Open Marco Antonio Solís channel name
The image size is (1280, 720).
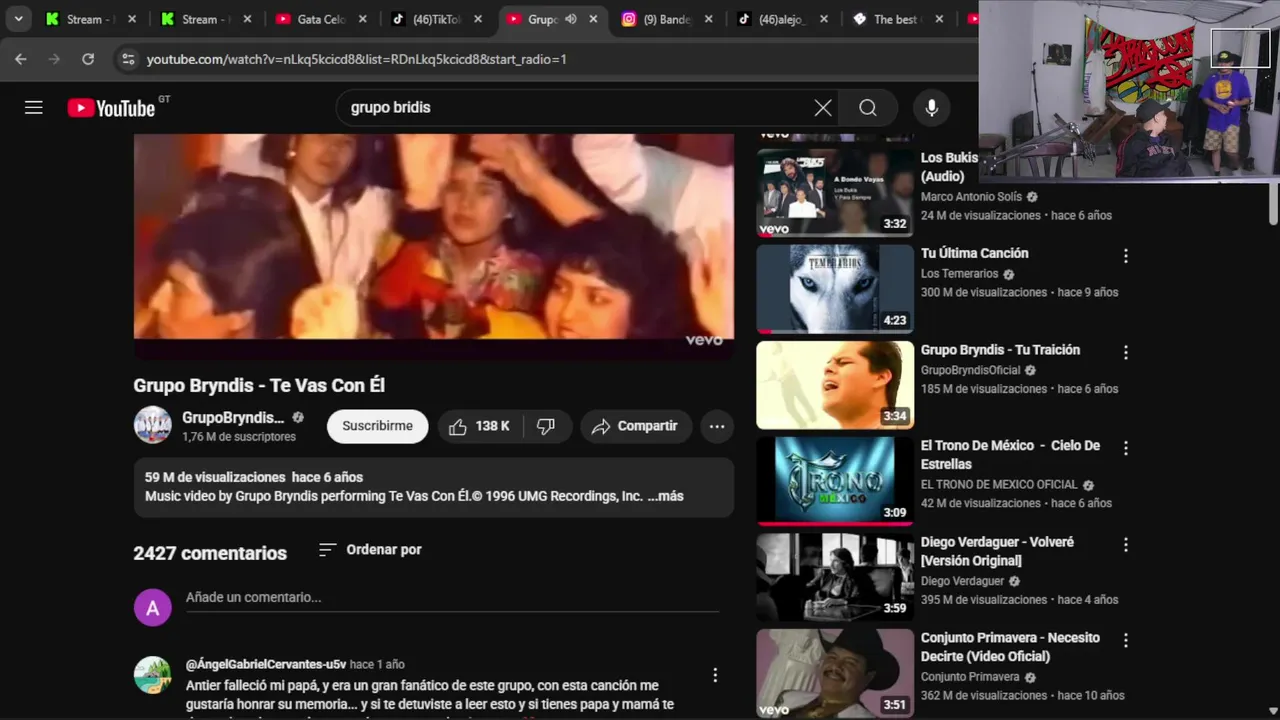(971, 197)
